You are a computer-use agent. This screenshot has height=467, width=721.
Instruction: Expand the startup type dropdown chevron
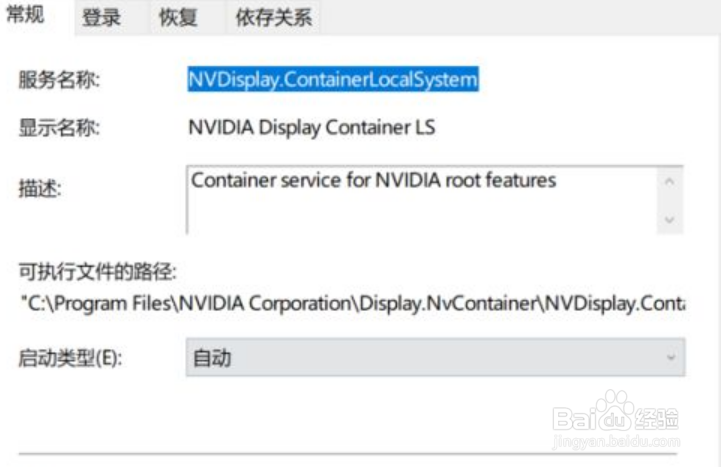(x=670, y=357)
